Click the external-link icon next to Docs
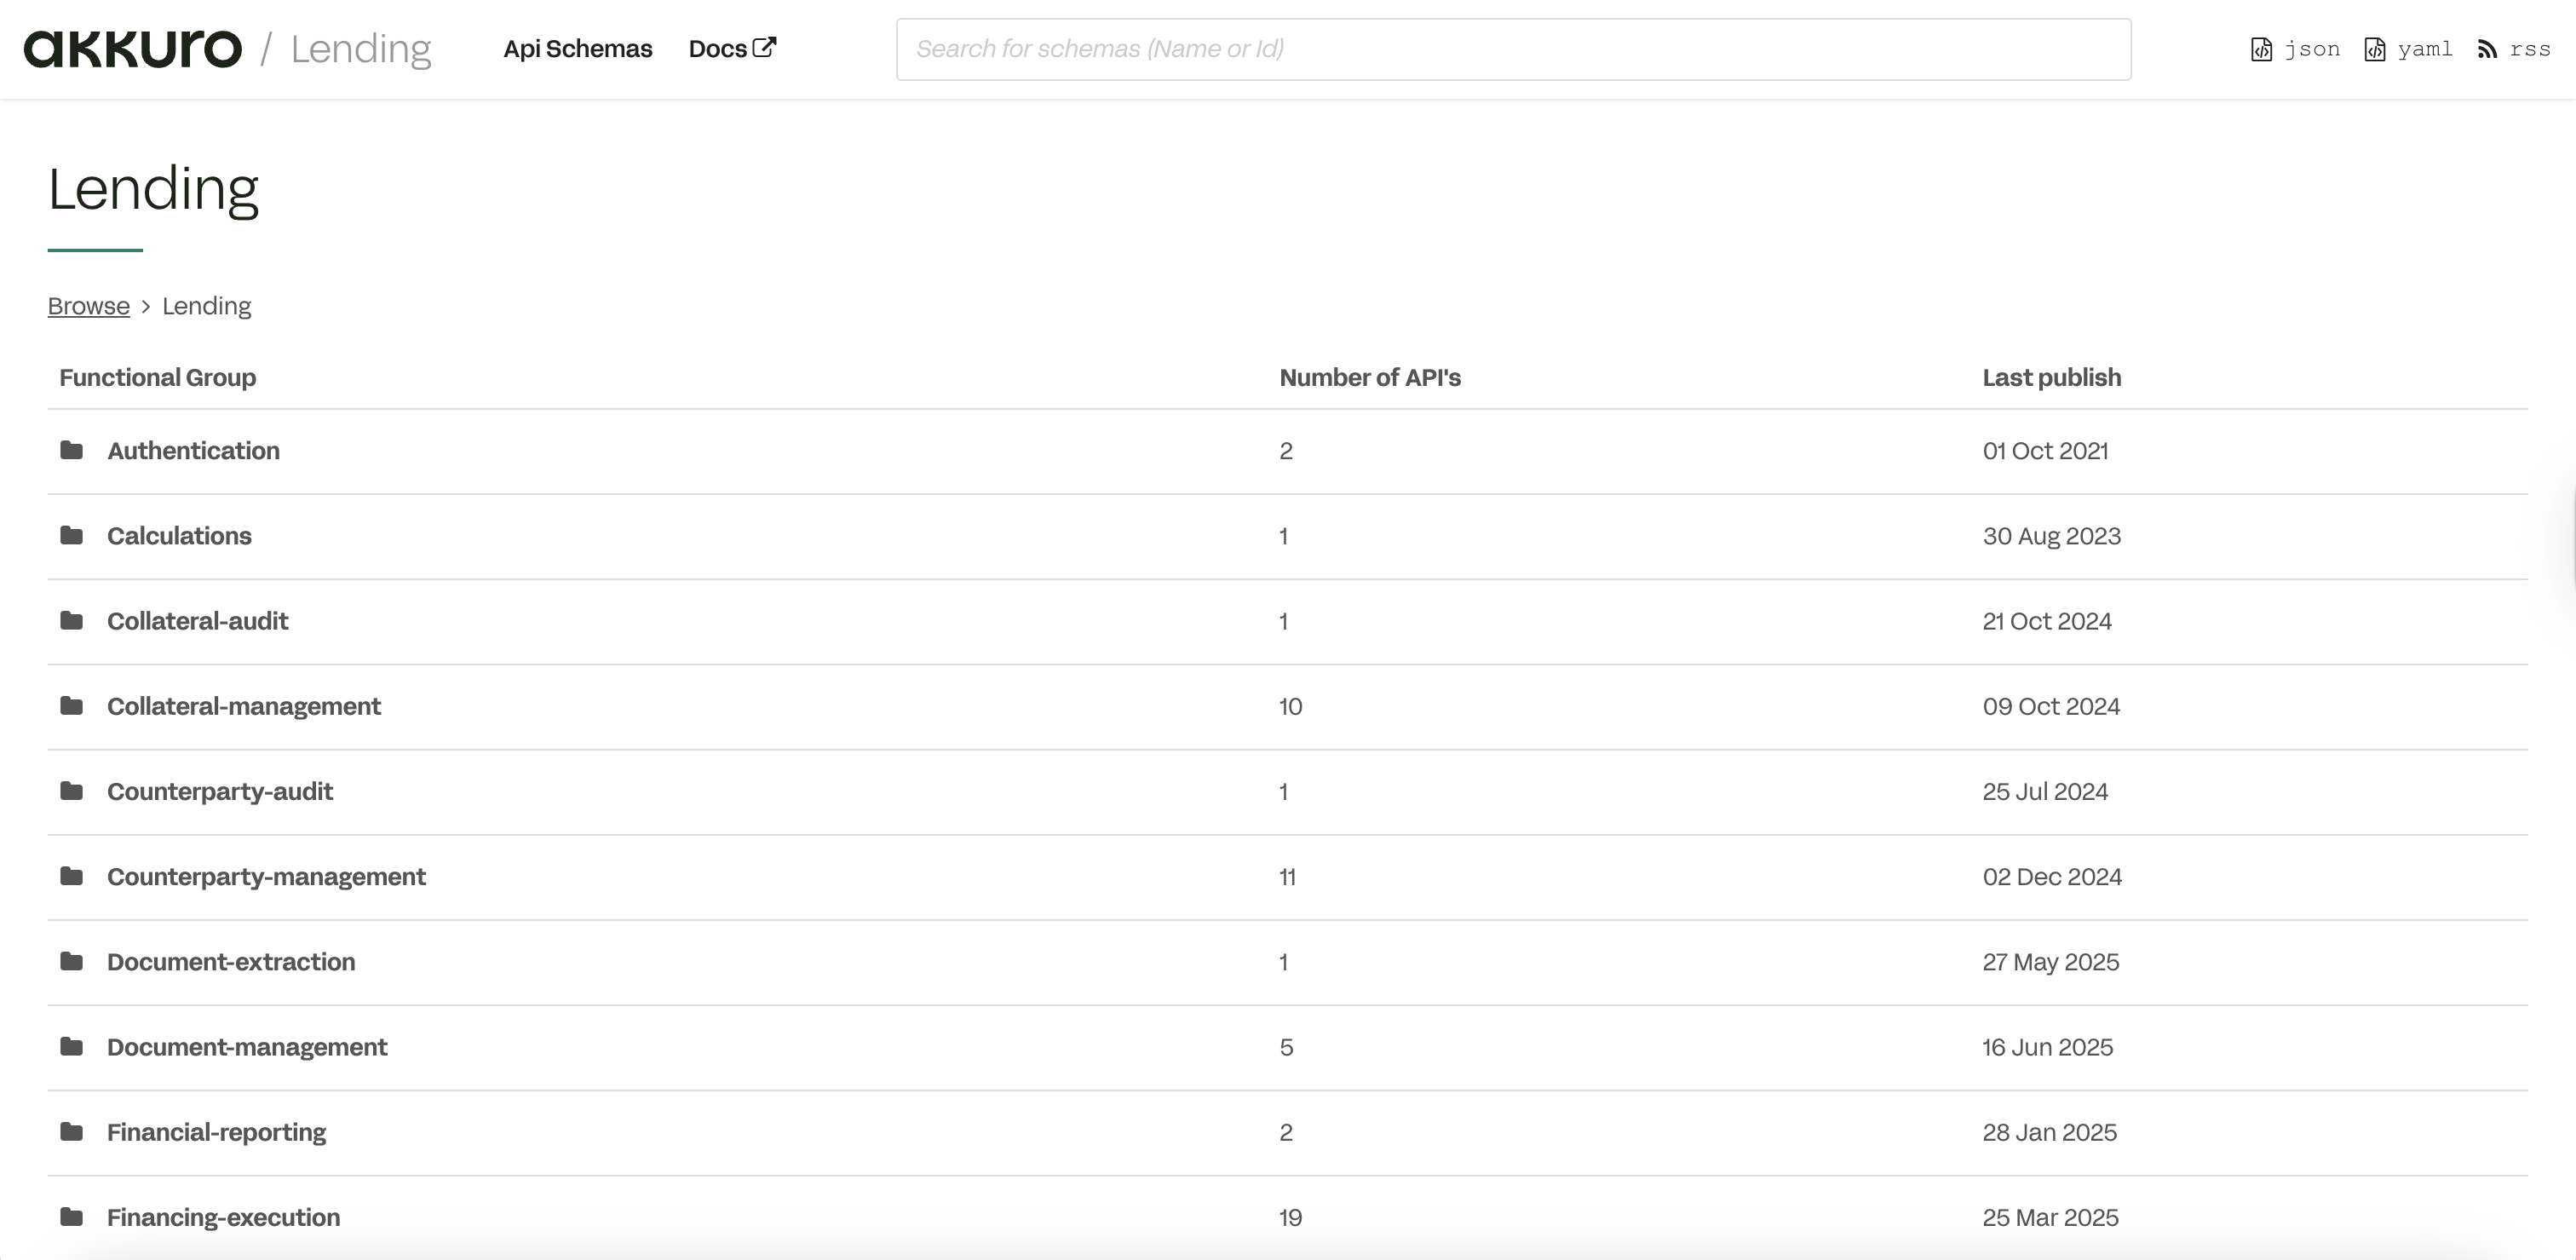 coord(764,45)
